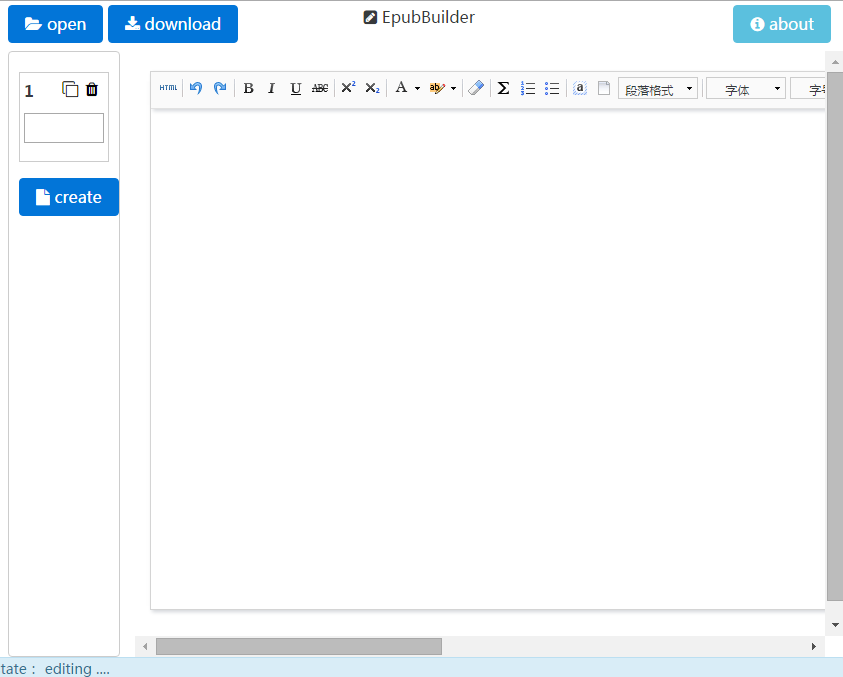Apply superscript formatting
The width and height of the screenshot is (843, 677).
pyautogui.click(x=347, y=88)
